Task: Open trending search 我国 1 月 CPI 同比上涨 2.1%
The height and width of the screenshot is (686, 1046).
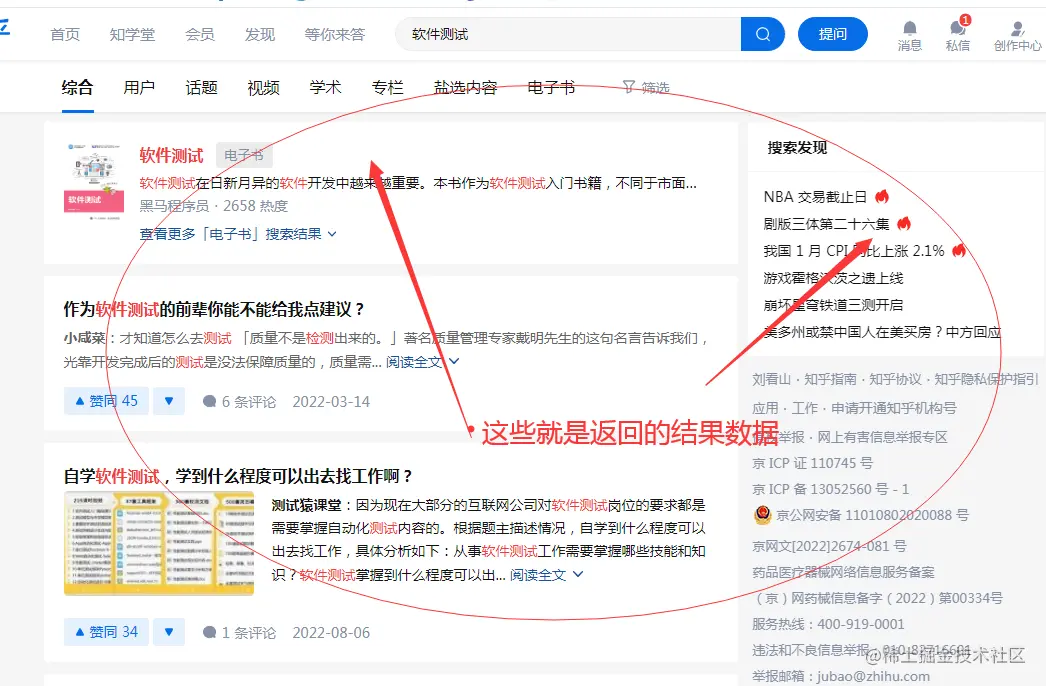Action: click(854, 251)
